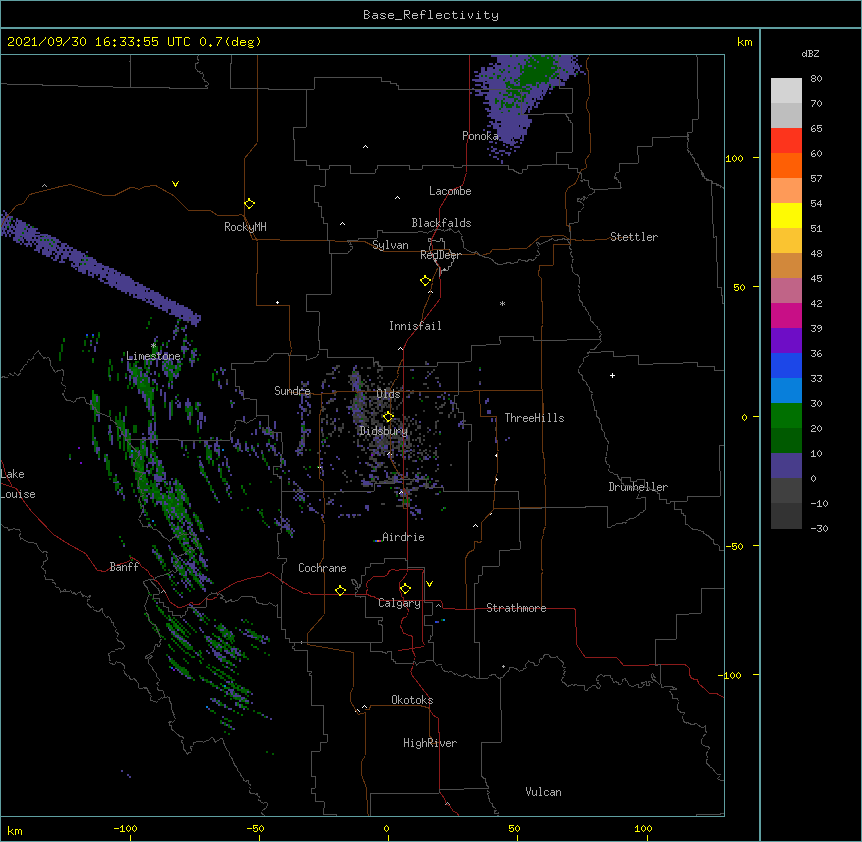Click the HighRiver label

(x=430, y=743)
